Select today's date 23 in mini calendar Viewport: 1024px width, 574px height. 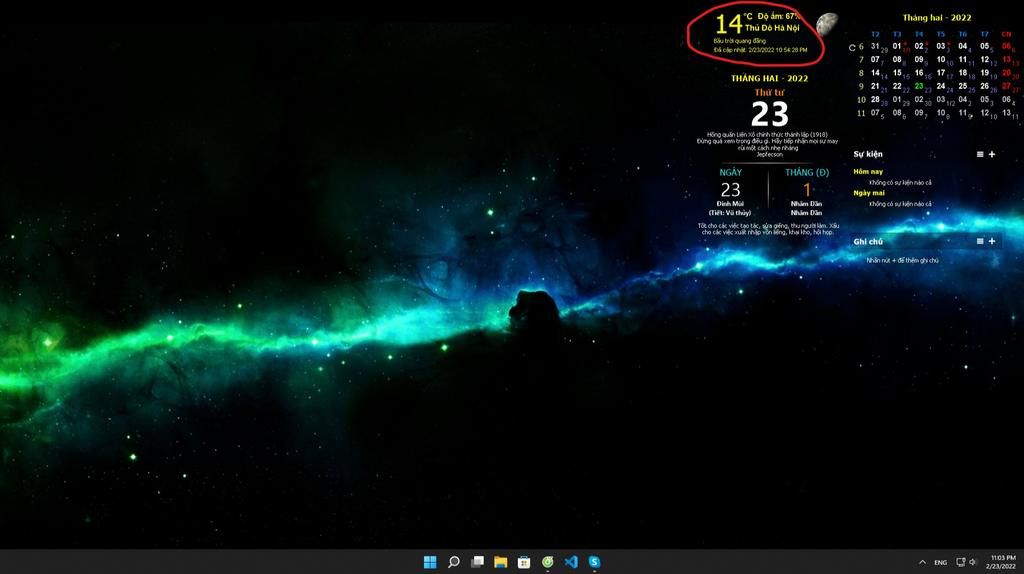point(919,86)
